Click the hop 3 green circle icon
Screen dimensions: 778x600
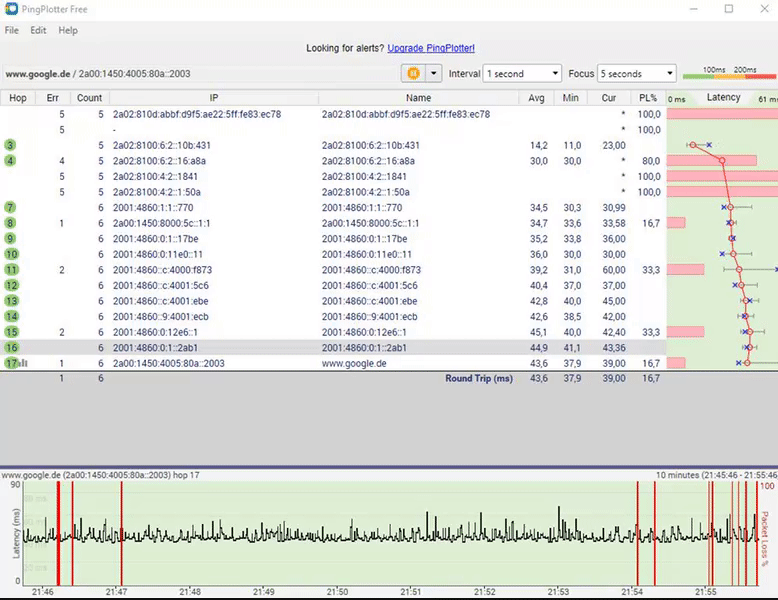pyautogui.click(x=11, y=146)
